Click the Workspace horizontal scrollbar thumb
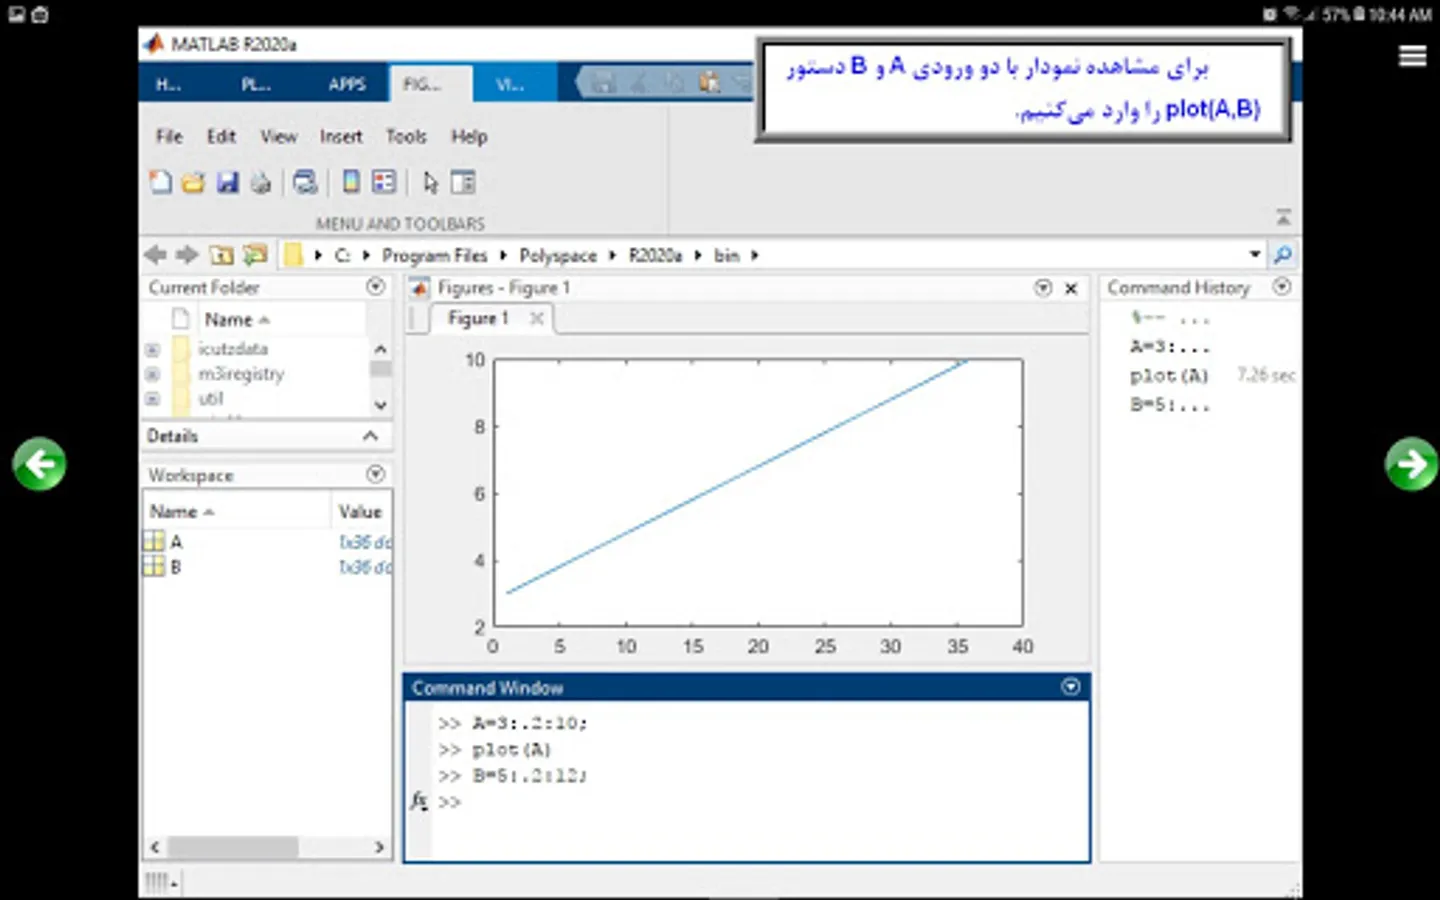Viewport: 1440px width, 900px height. click(232, 847)
